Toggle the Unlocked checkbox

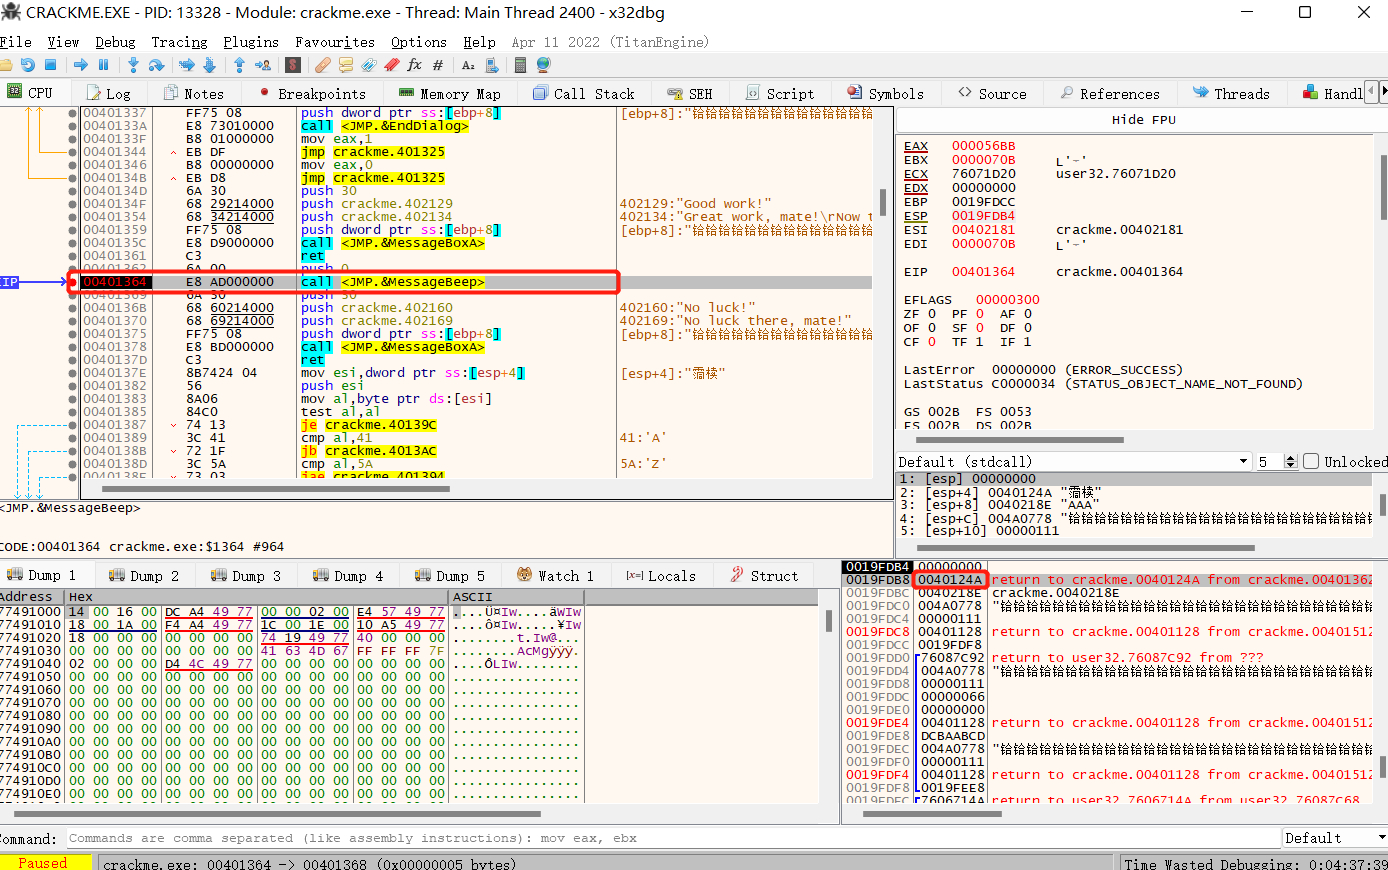click(x=1311, y=462)
